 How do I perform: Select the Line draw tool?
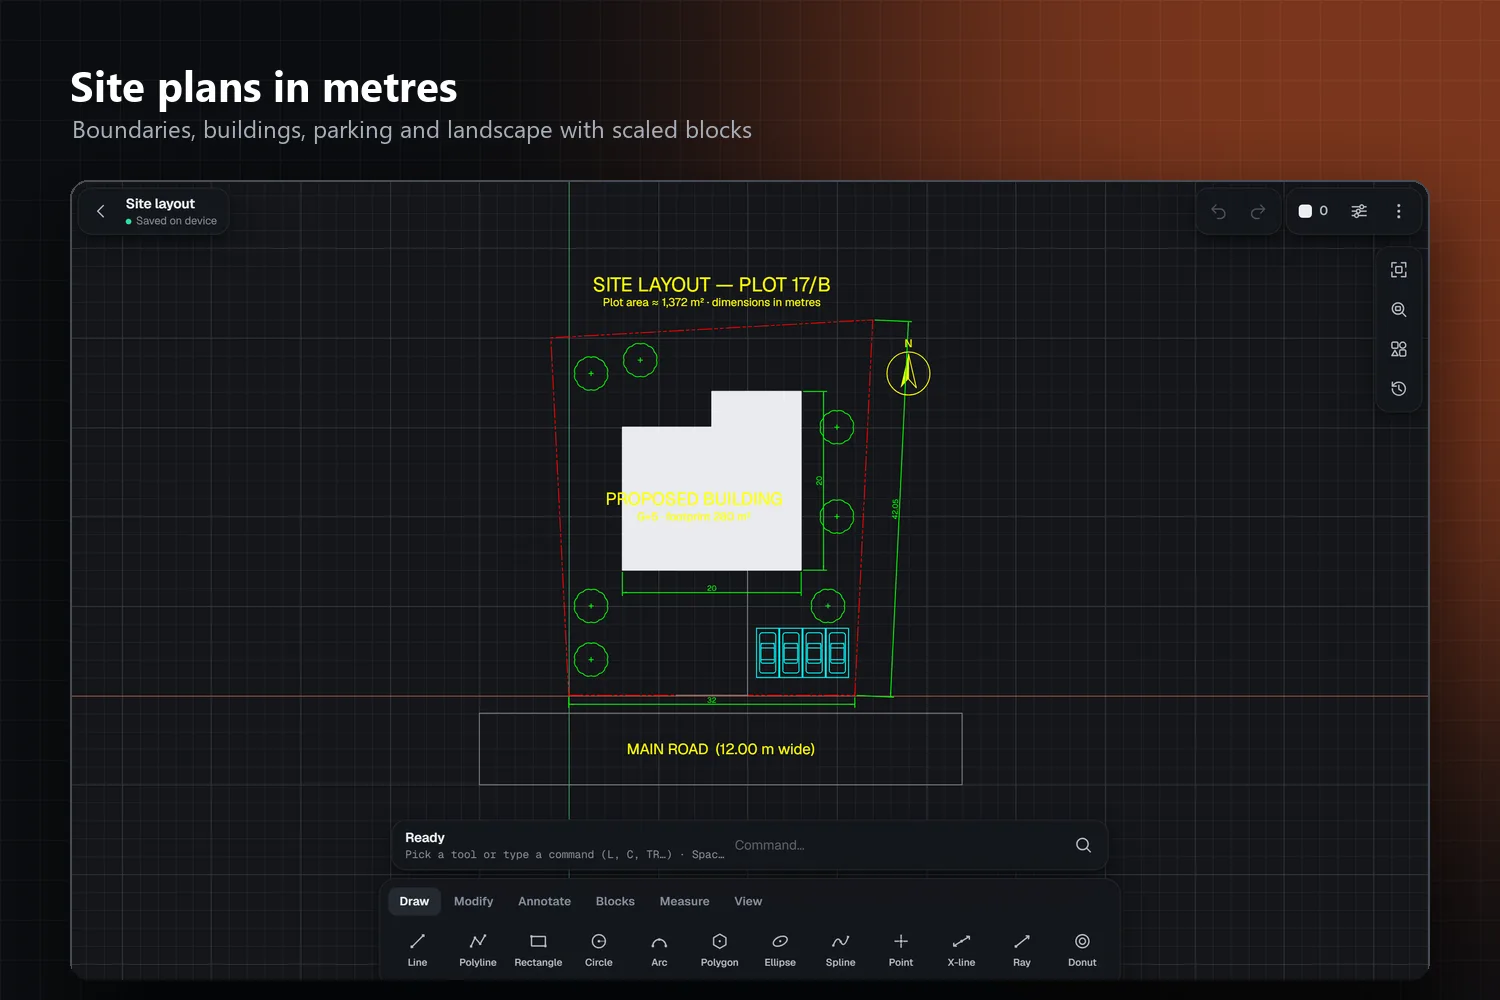[x=417, y=950]
